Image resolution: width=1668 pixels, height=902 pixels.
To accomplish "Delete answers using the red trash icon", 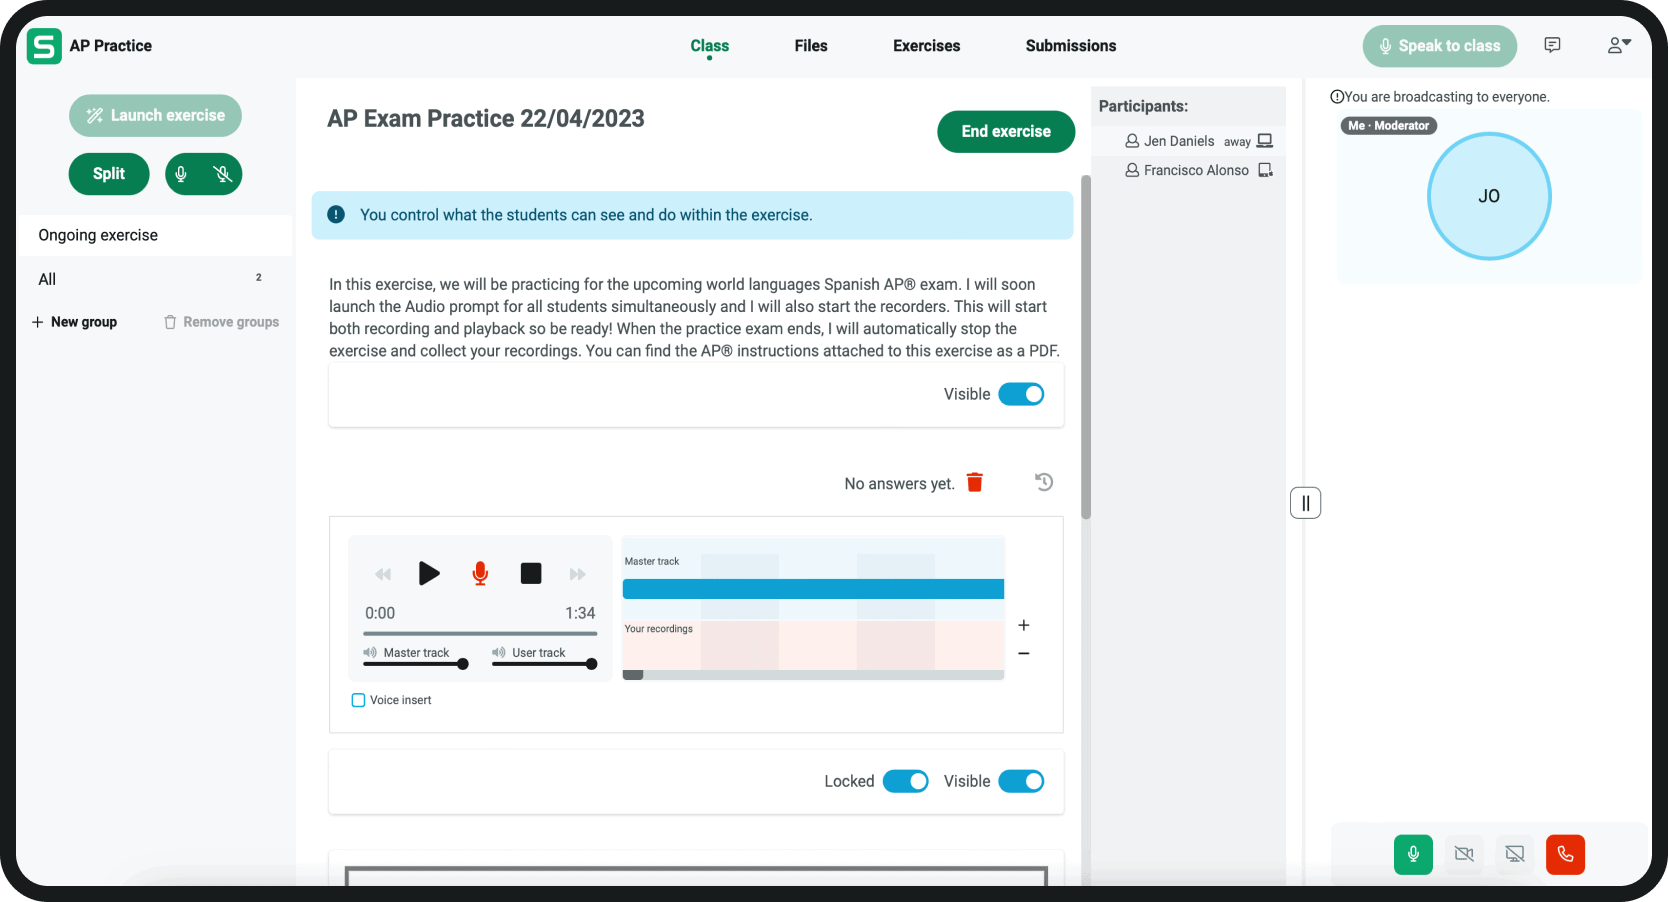I will [x=975, y=483].
